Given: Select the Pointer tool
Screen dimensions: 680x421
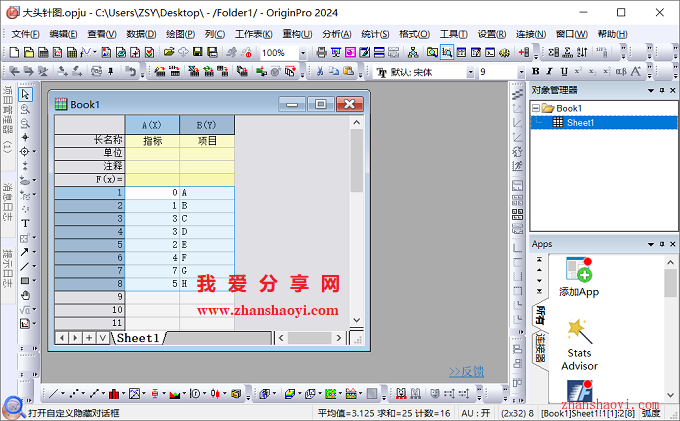Looking at the screenshot, I should tap(25, 94).
